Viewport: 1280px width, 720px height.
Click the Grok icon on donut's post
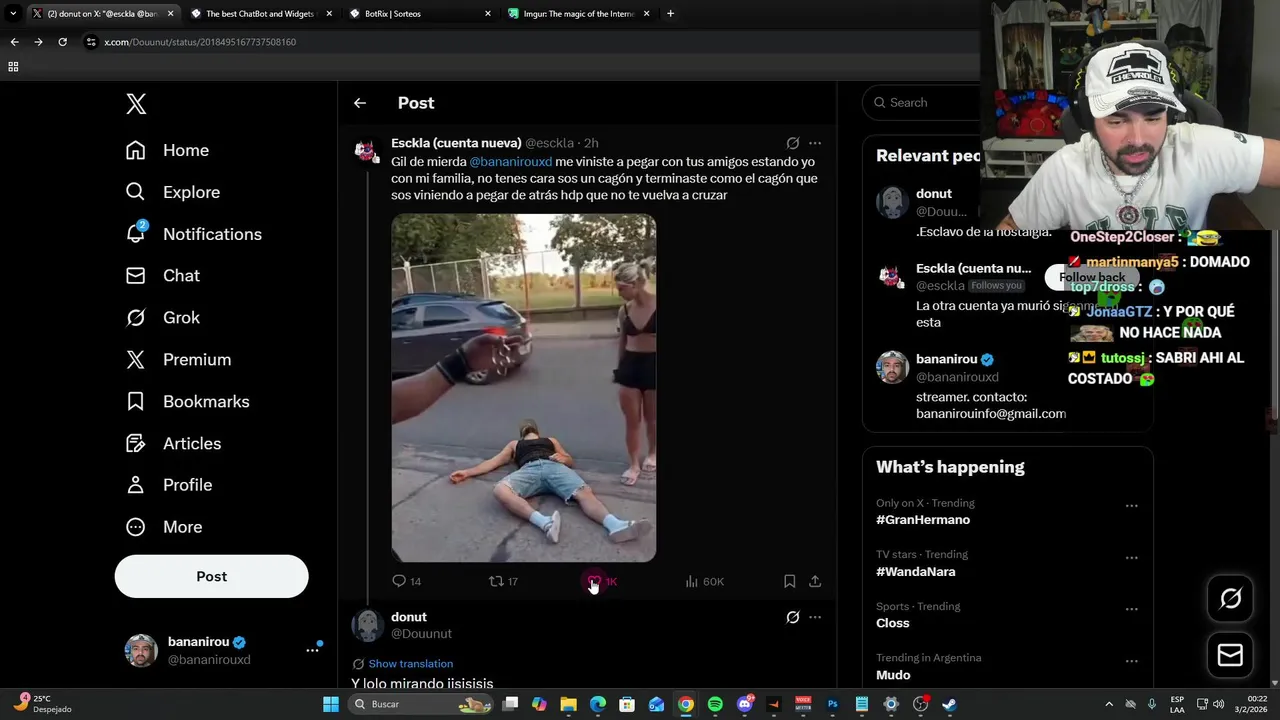point(793,617)
